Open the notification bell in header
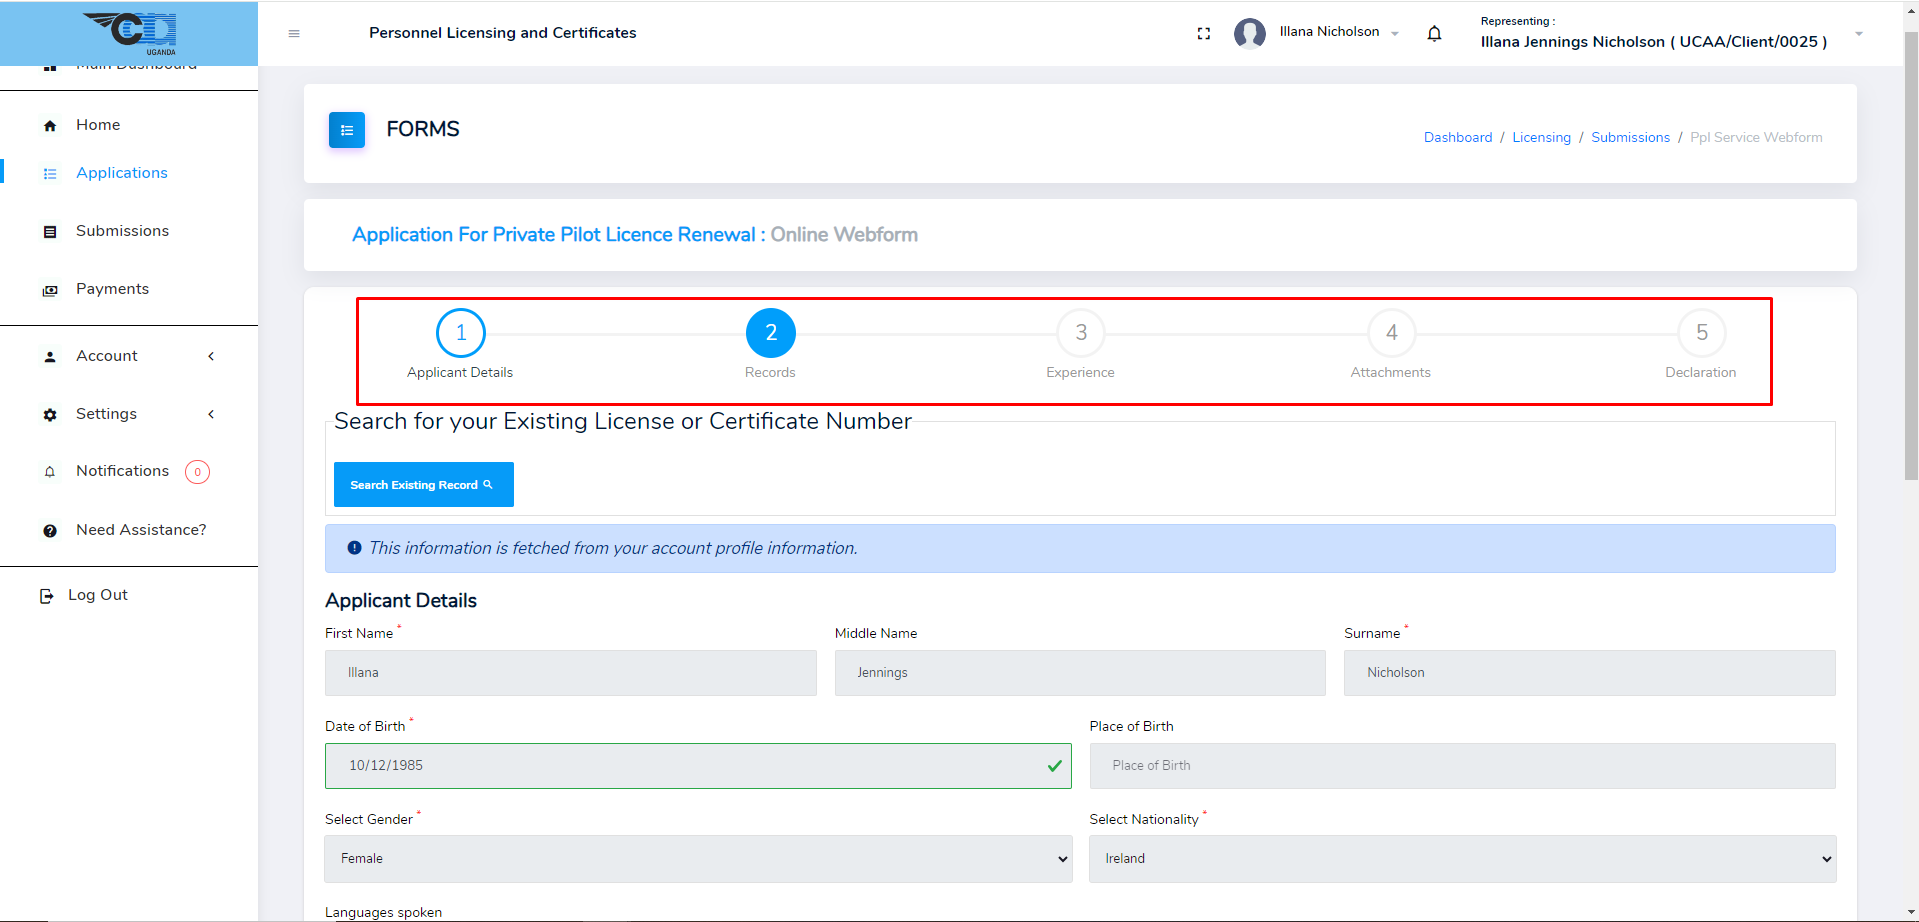Screen dimensions: 1919x922 (x=1434, y=34)
